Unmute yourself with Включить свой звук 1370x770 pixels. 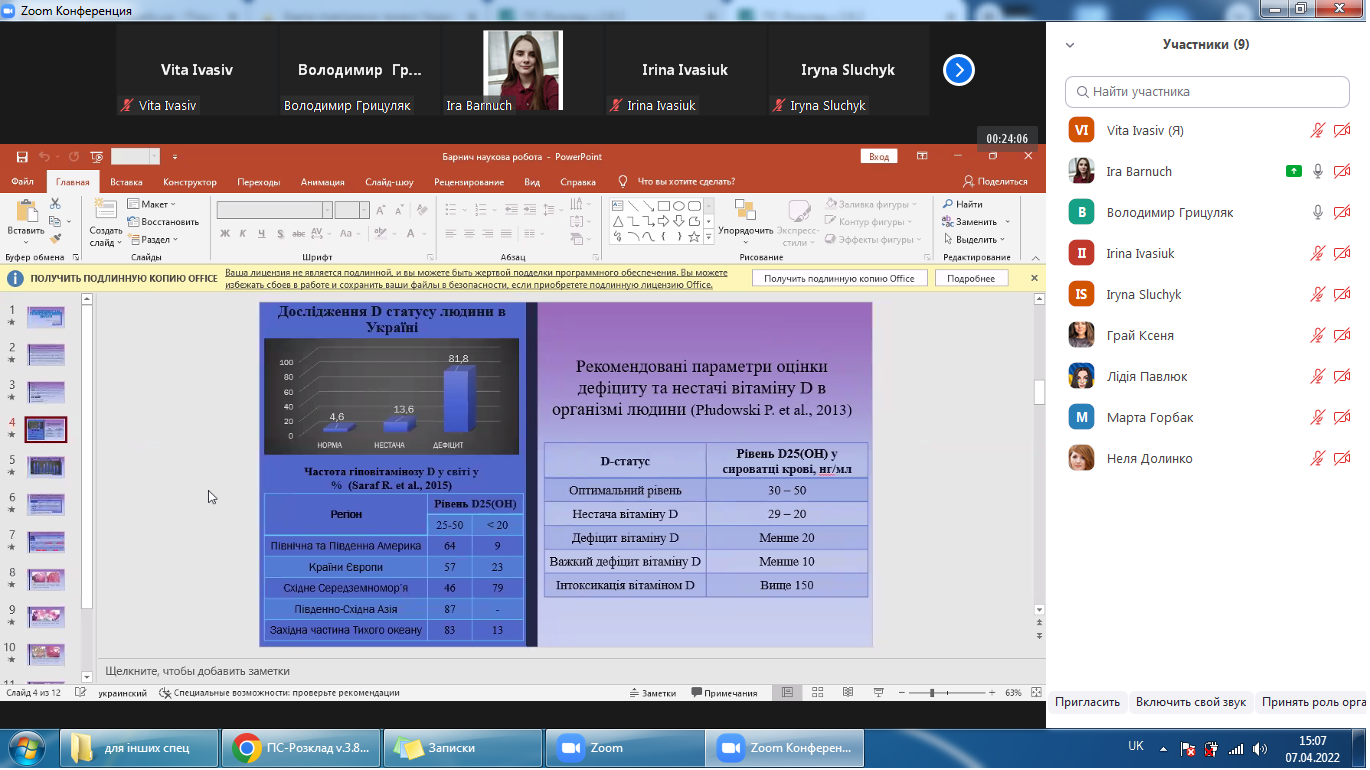click(1190, 702)
